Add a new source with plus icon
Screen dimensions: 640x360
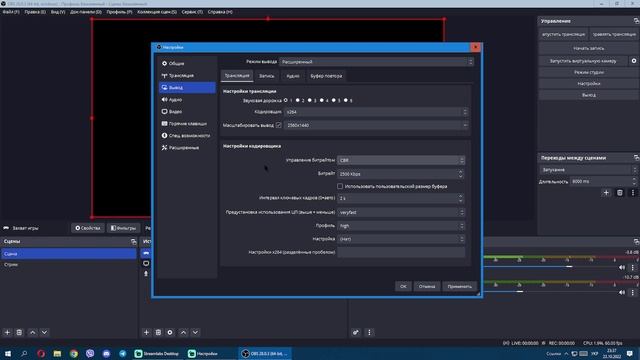click(146, 332)
